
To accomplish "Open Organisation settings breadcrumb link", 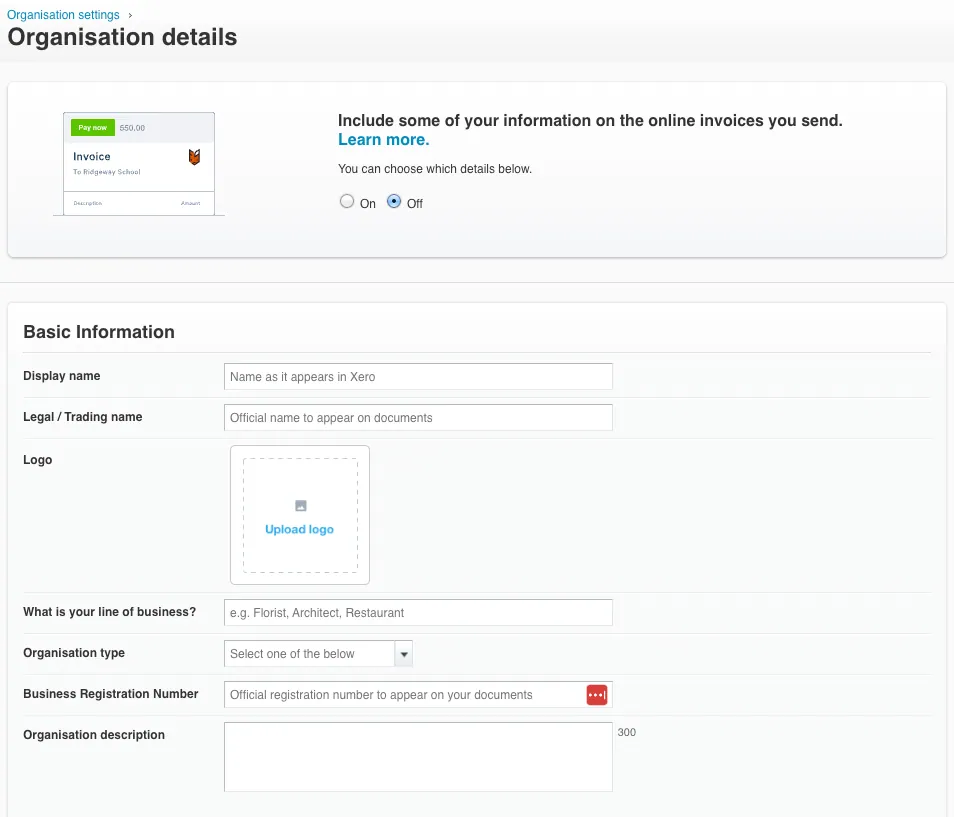I will coord(63,15).
